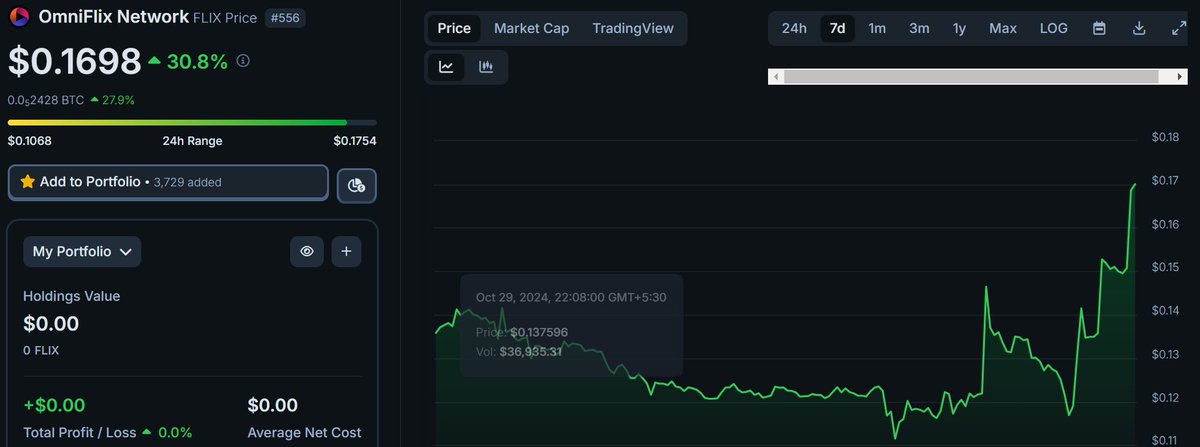The height and width of the screenshot is (447, 1200).
Task: Click the $0.1698 current price
Action: 75,61
